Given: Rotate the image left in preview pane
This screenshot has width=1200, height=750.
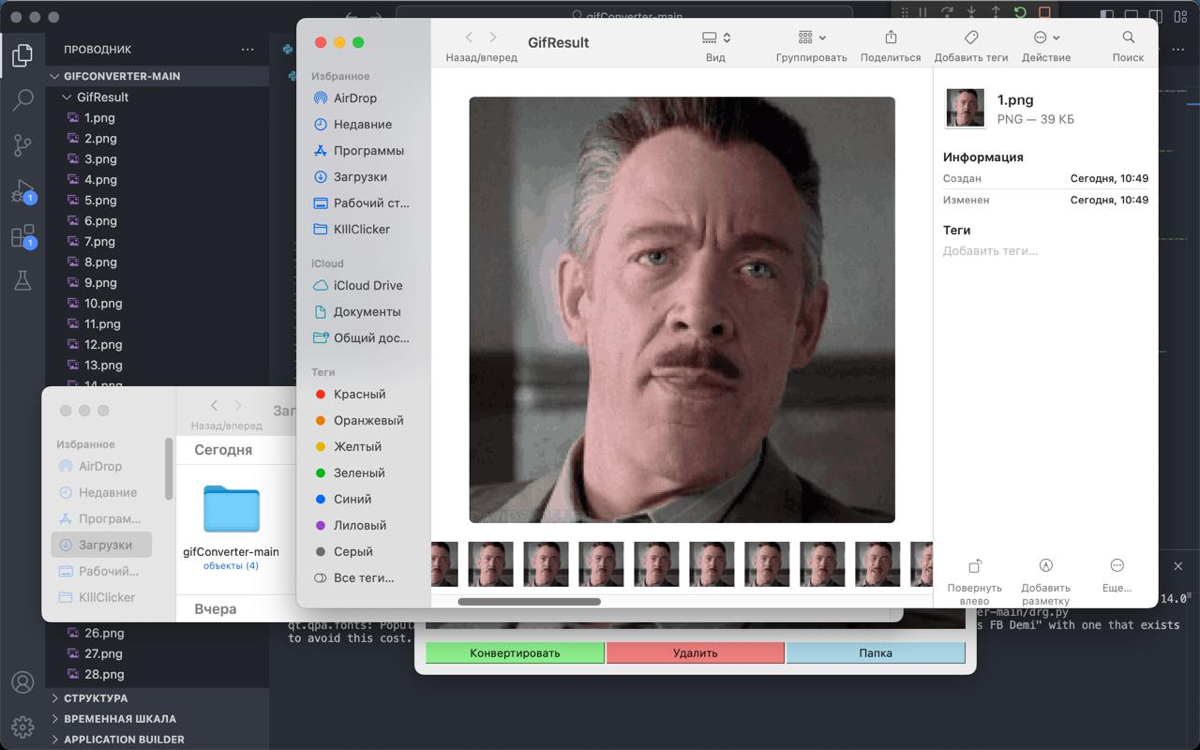Looking at the screenshot, I should point(974,566).
